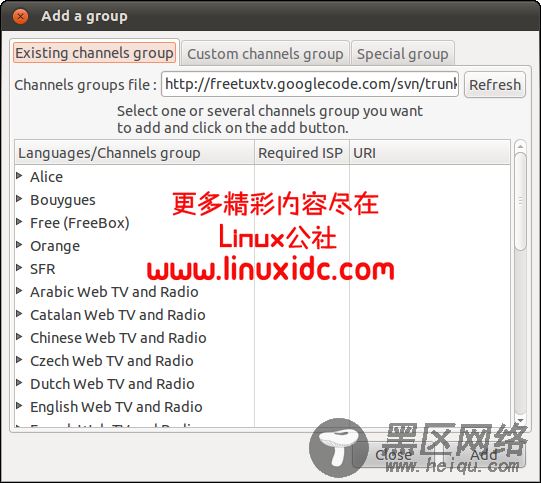The height and width of the screenshot is (483, 541).
Task: Expand Arabic Web TV and Radio
Action: click(x=19, y=291)
